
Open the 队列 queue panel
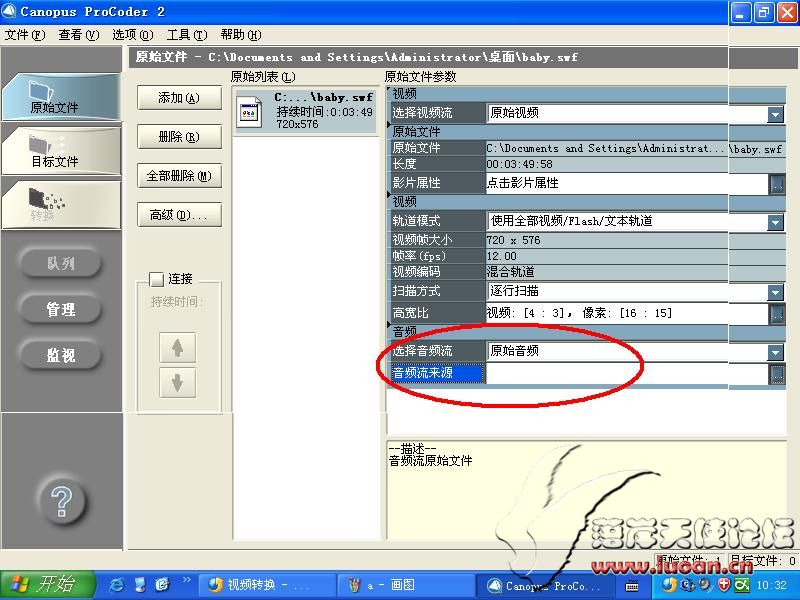[61, 263]
